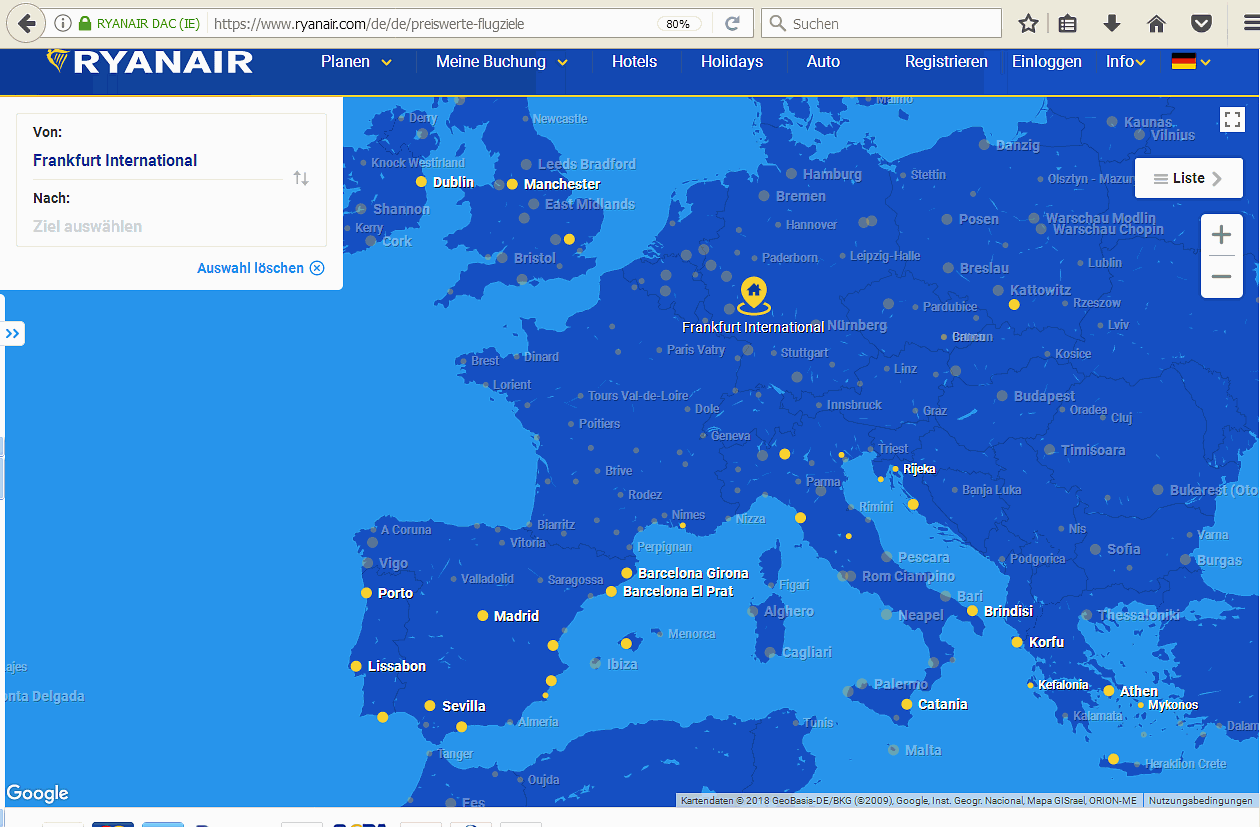Select the Dublin destination dot
Image resolution: width=1260 pixels, height=827 pixels.
click(x=421, y=182)
